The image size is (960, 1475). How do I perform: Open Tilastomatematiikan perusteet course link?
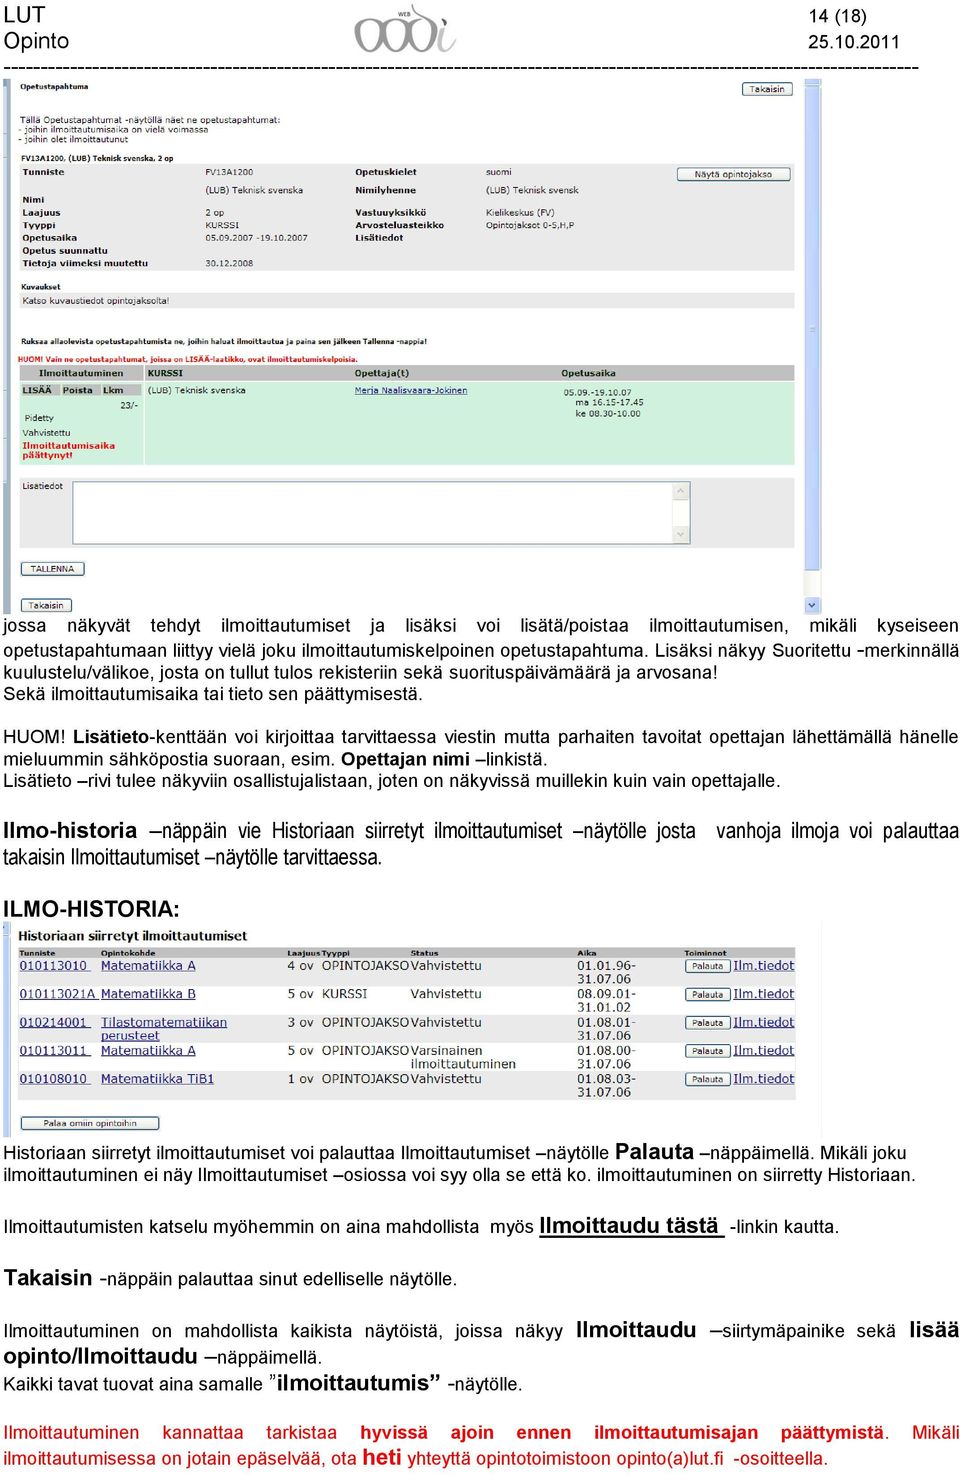point(164,1028)
